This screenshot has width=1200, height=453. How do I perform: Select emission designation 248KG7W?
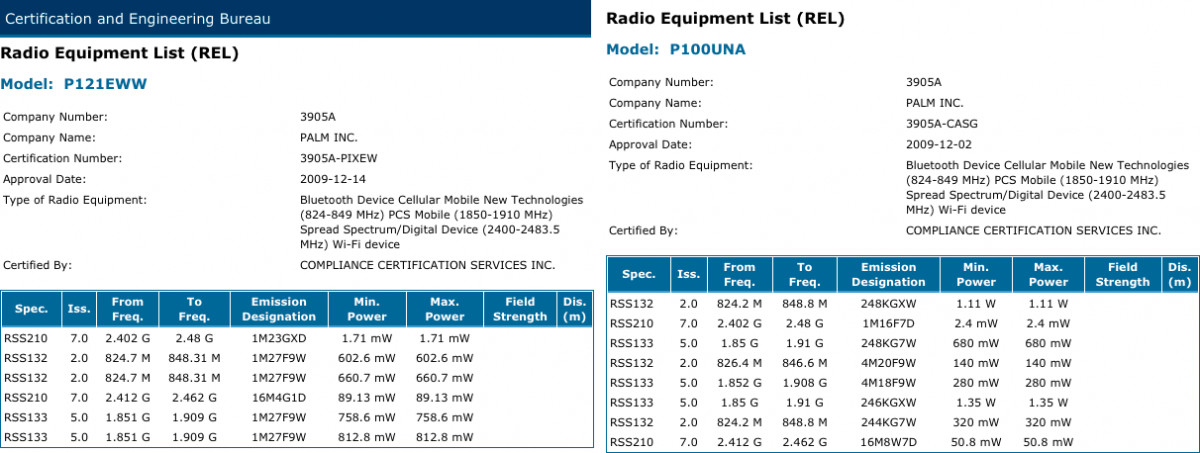tap(888, 343)
